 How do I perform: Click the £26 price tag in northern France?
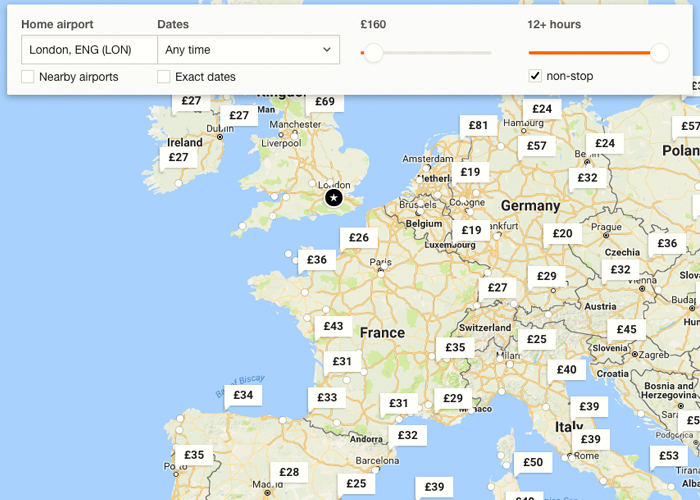[x=358, y=238]
